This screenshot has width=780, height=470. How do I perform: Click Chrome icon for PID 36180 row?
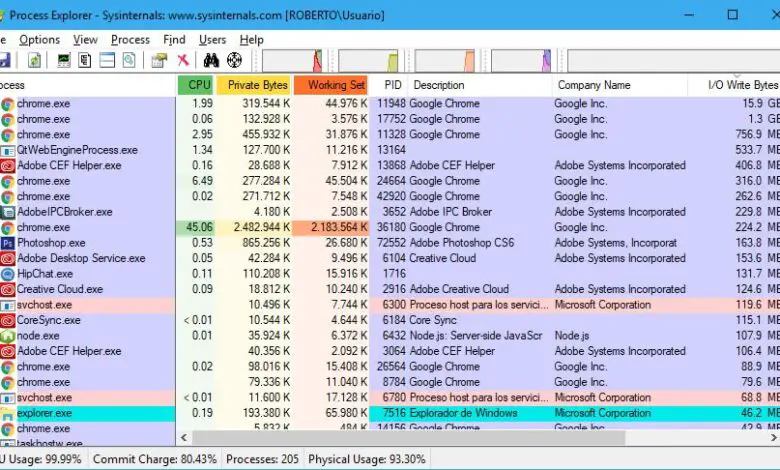tap(7, 228)
